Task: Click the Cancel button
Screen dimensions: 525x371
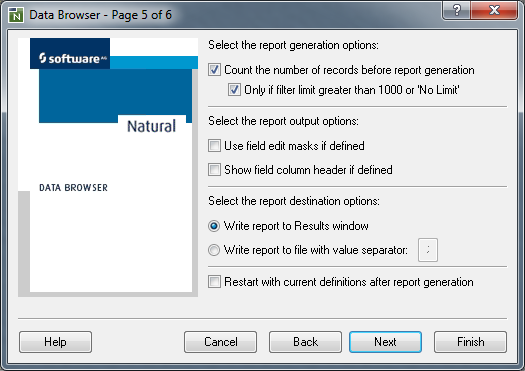Action: coord(221,342)
